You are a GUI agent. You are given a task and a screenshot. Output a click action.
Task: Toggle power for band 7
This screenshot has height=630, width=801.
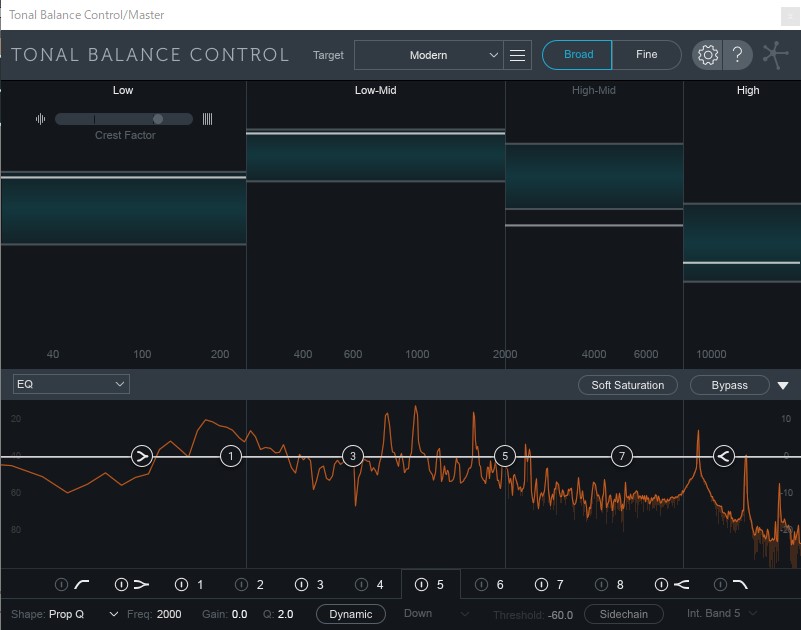click(x=541, y=584)
